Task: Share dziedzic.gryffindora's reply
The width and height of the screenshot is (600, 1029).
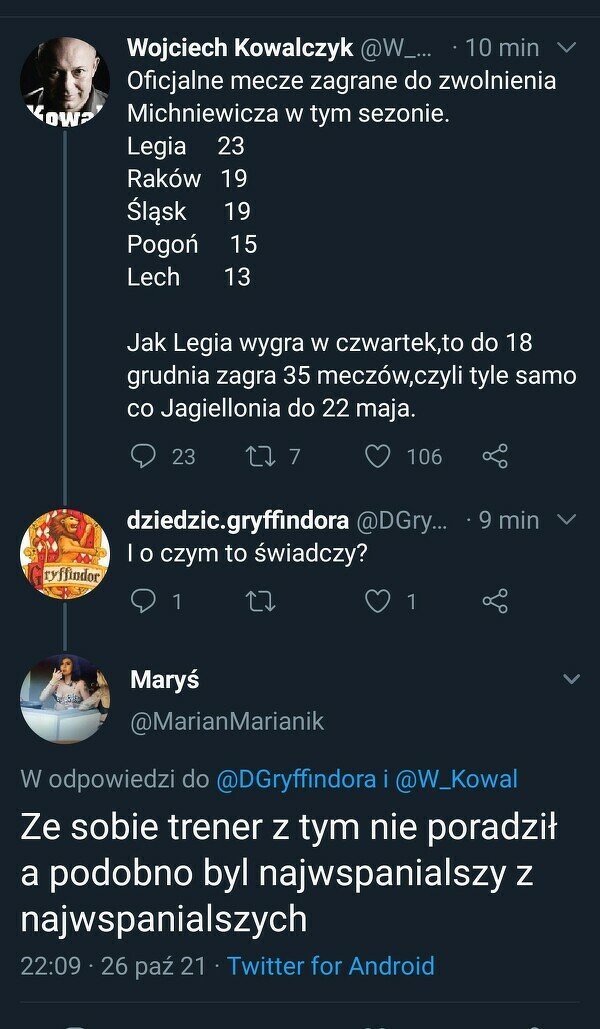Action: 495,601
